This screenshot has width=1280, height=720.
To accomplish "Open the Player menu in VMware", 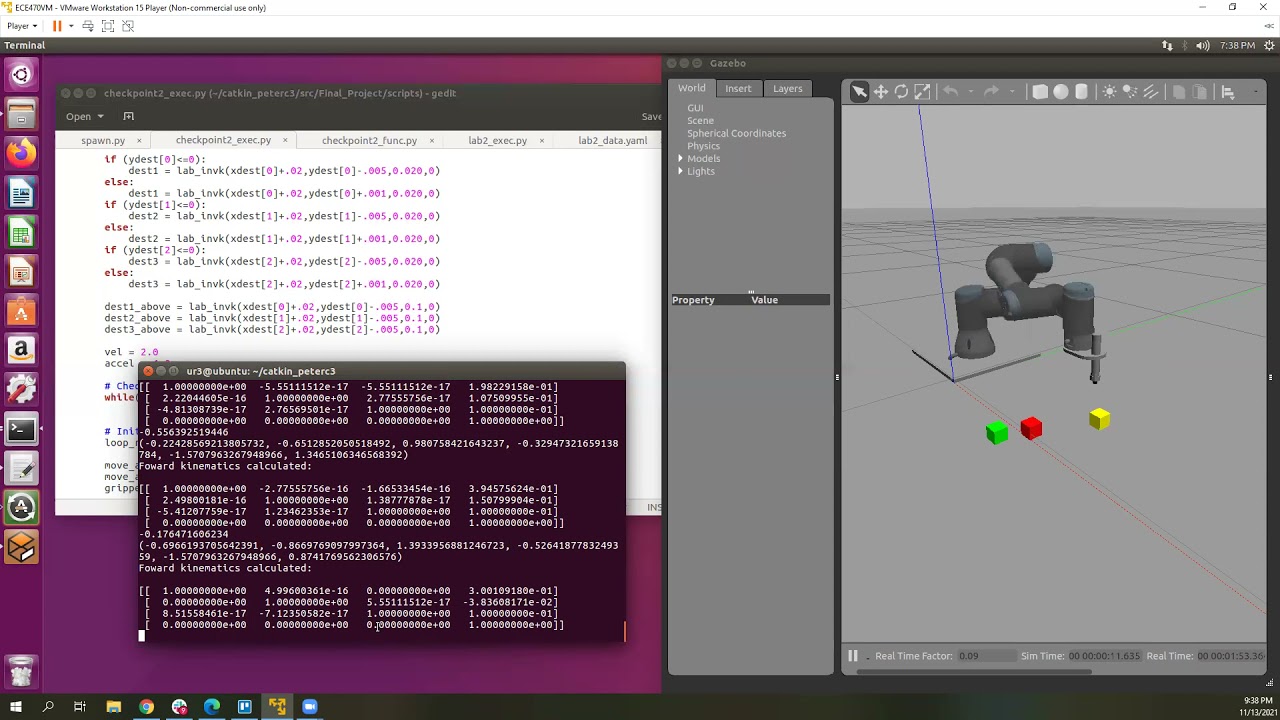I will click(x=22, y=25).
